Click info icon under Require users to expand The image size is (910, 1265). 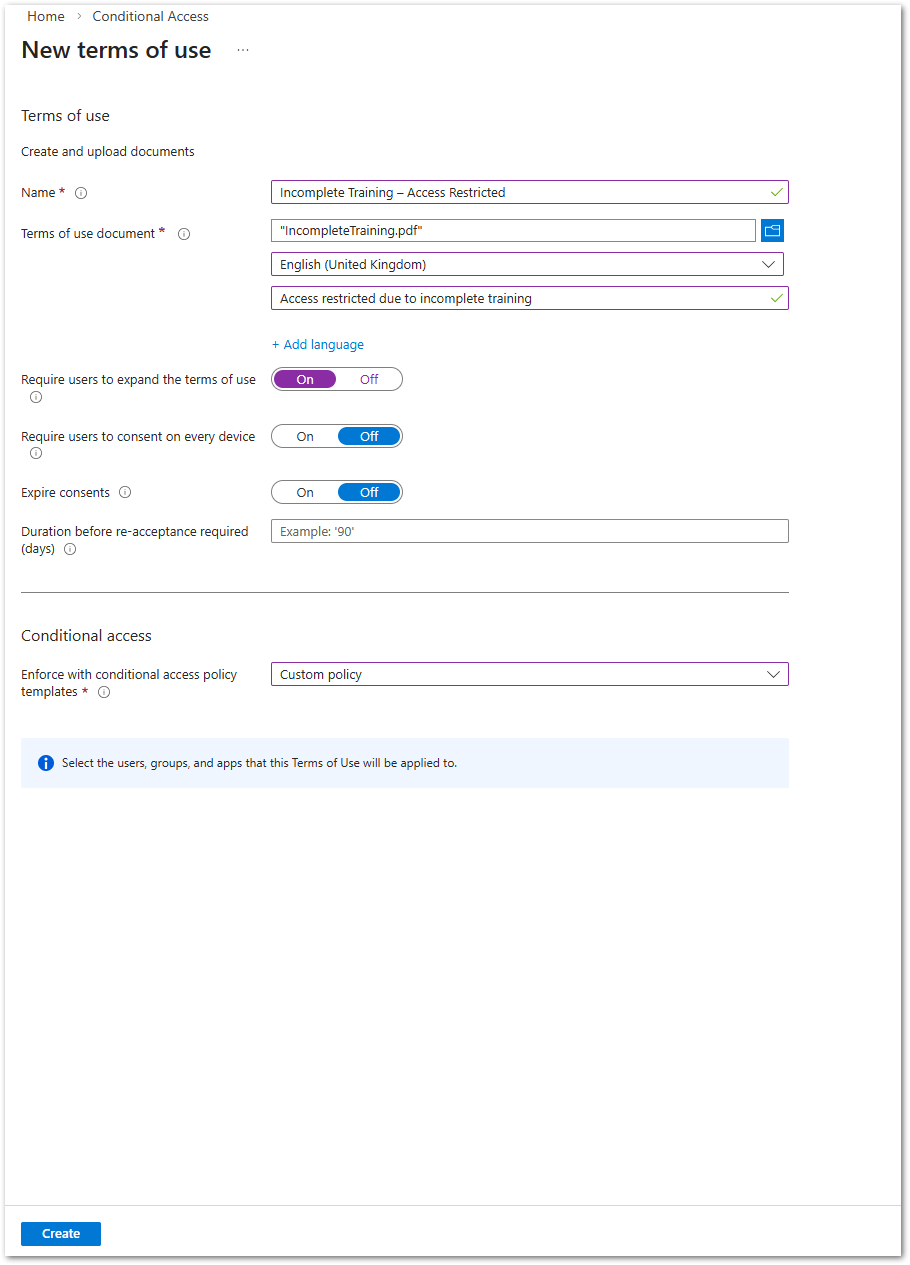point(36,397)
